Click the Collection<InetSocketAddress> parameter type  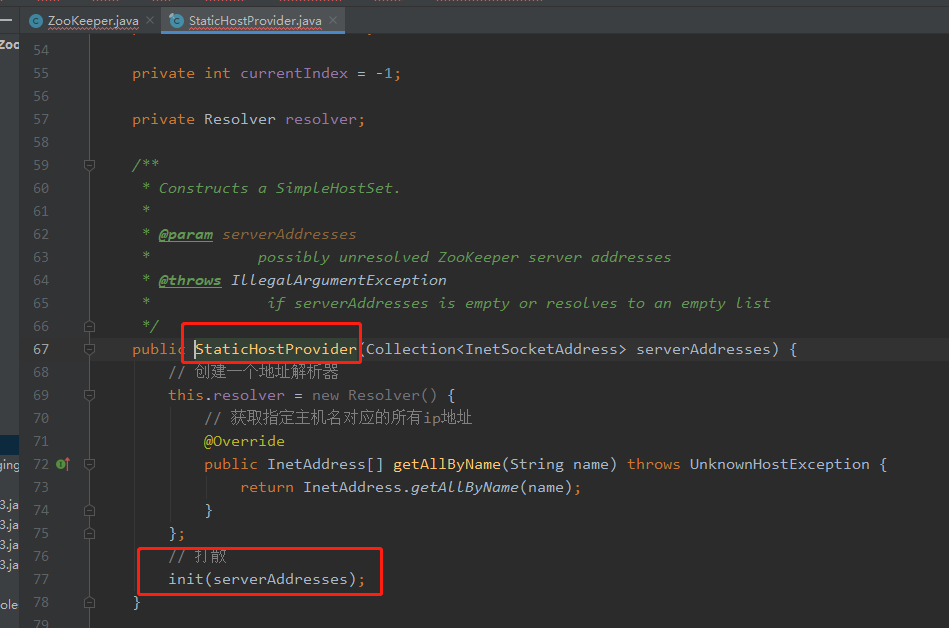(x=496, y=349)
